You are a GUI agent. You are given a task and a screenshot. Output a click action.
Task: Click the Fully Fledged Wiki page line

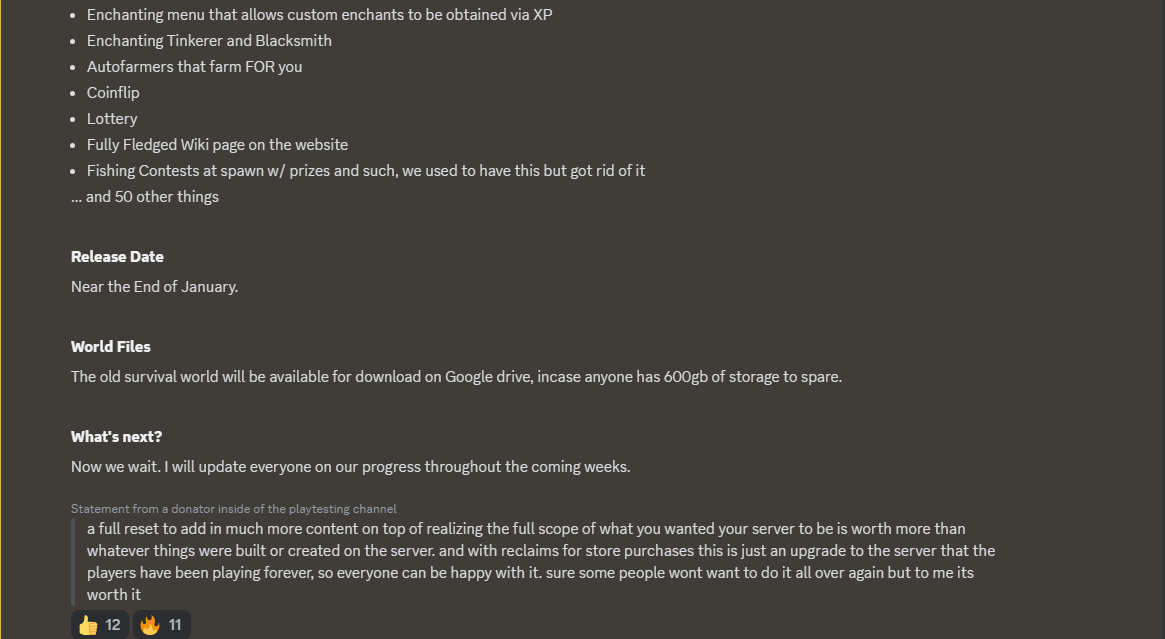[x=218, y=145]
